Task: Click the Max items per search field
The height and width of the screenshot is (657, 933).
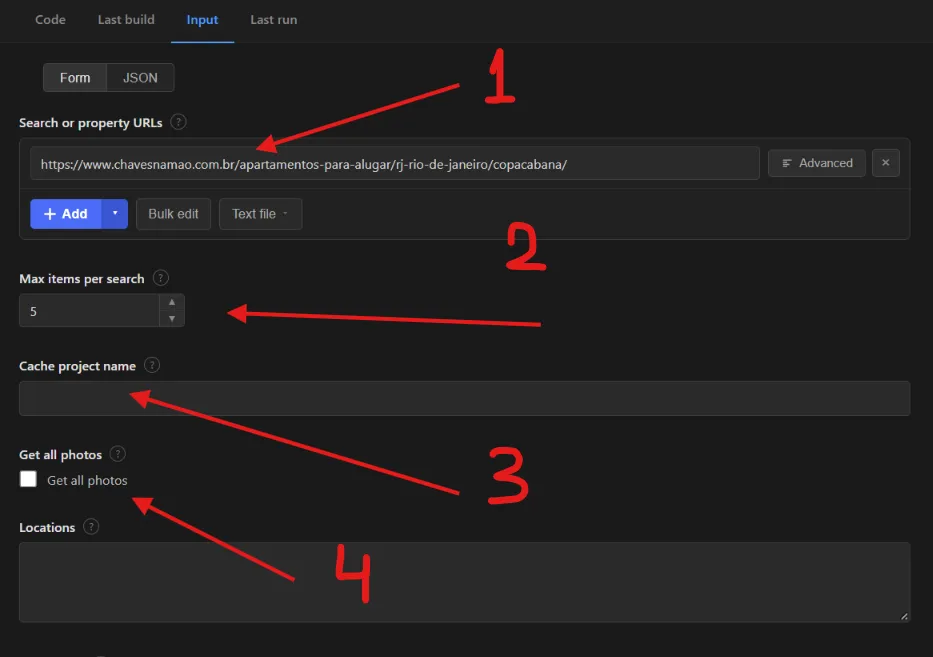Action: pyautogui.click(x=89, y=311)
